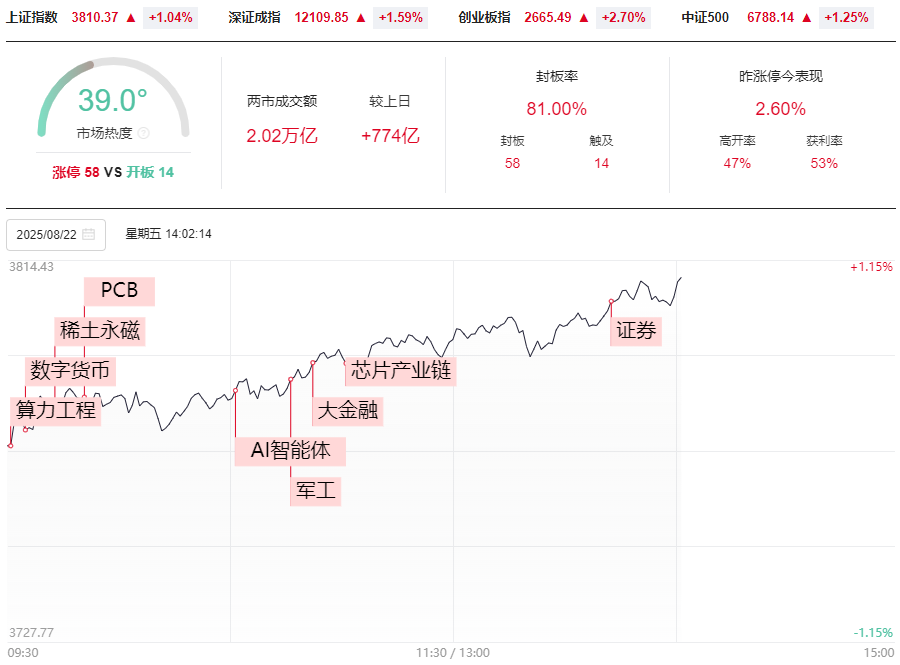
Task: Open the 芯片产业链 sector label
Action: 401,371
